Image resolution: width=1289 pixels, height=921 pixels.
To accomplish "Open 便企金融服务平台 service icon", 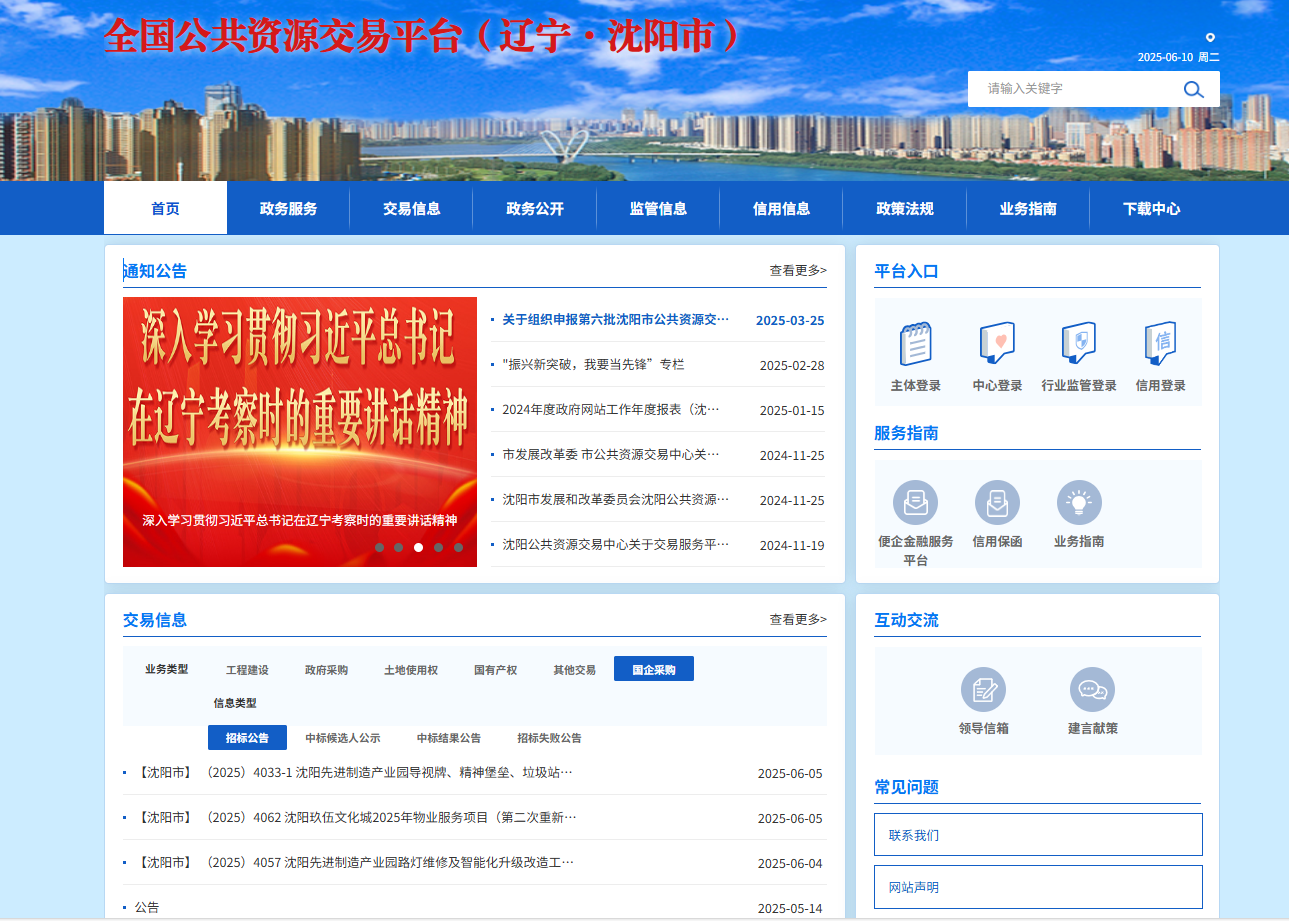I will tap(915, 502).
